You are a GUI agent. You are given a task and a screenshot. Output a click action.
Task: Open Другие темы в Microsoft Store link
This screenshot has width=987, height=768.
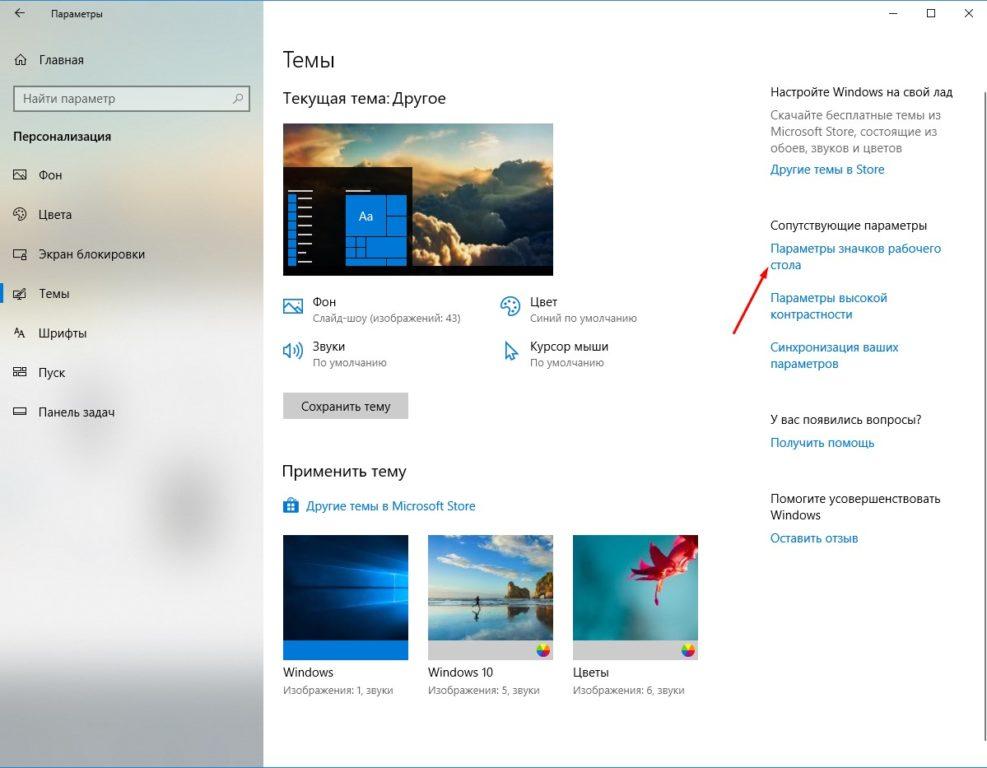pyautogui.click(x=390, y=506)
